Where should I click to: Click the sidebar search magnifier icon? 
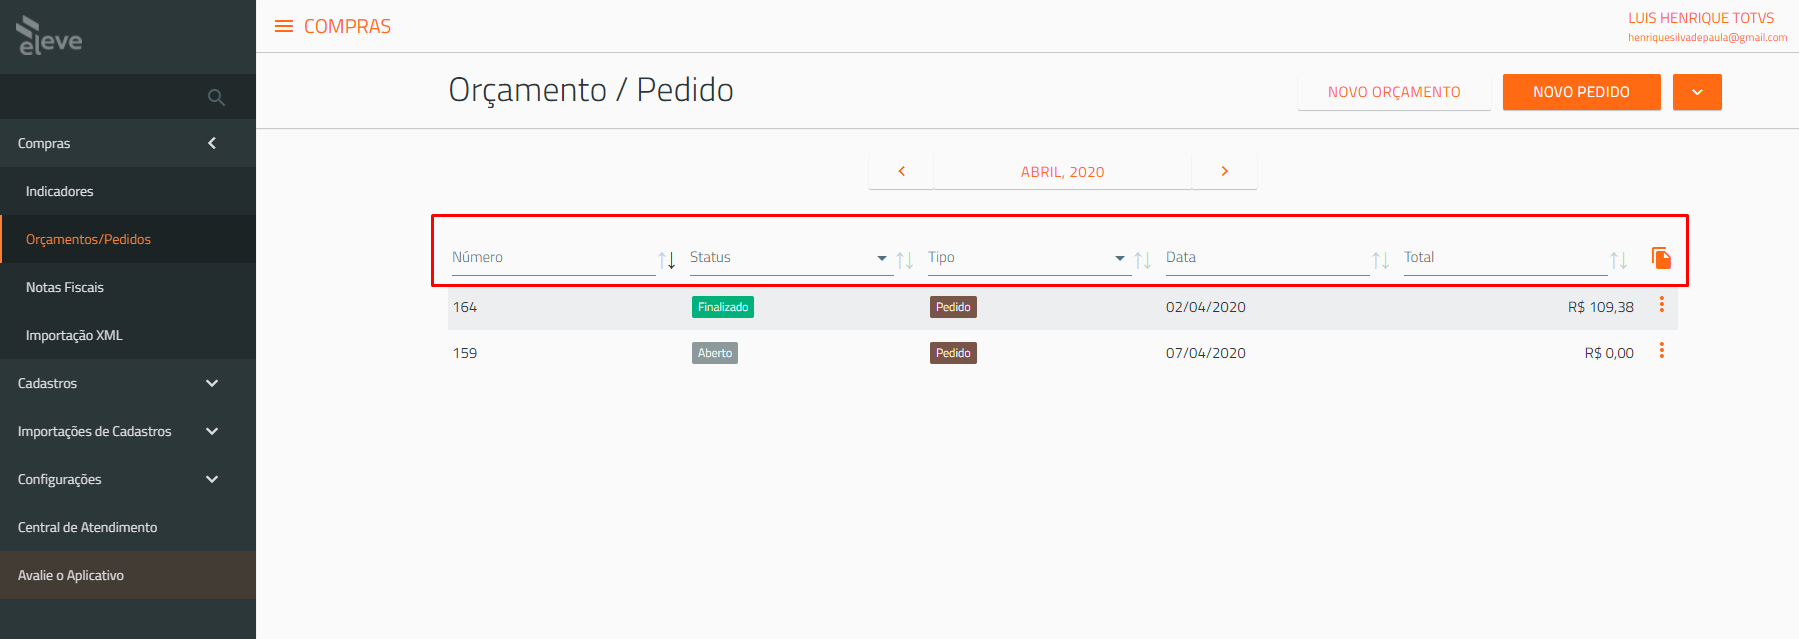pyautogui.click(x=216, y=97)
